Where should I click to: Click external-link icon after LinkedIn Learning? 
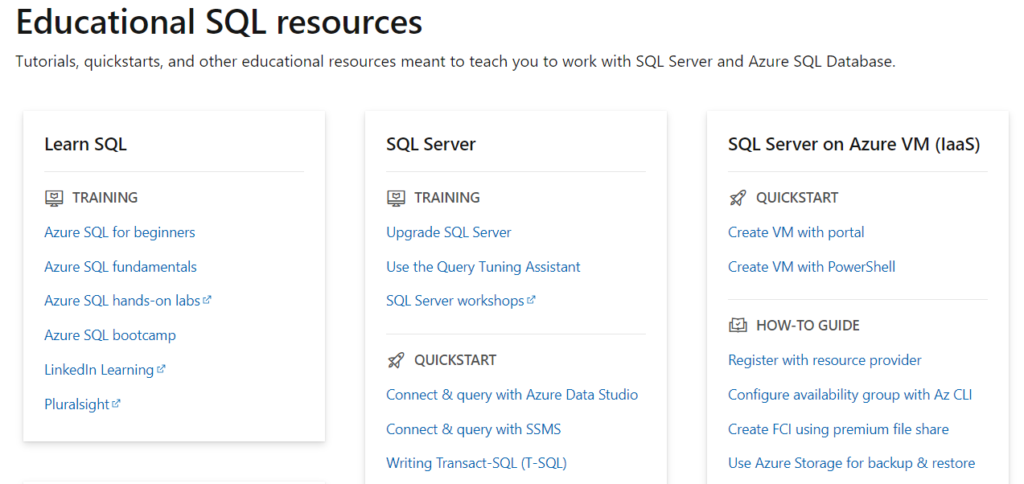point(161,369)
